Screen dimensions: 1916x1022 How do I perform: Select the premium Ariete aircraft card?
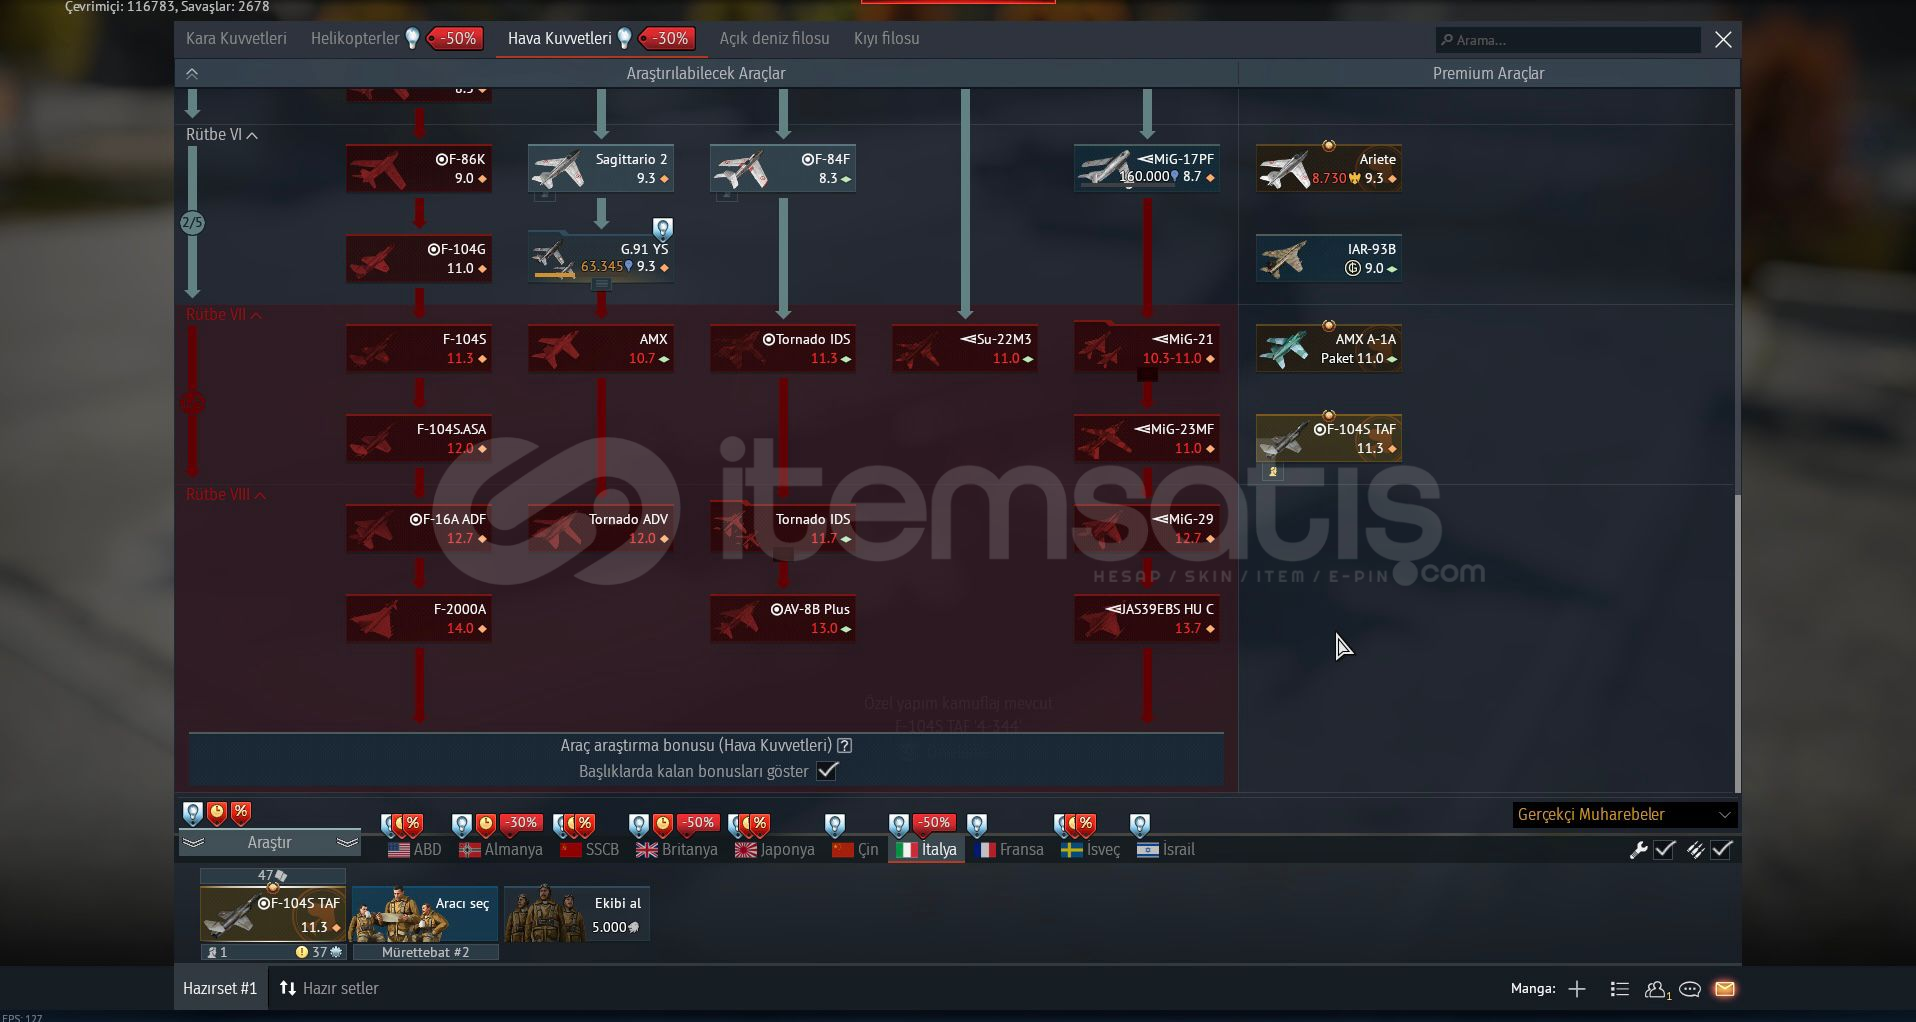click(1329, 168)
